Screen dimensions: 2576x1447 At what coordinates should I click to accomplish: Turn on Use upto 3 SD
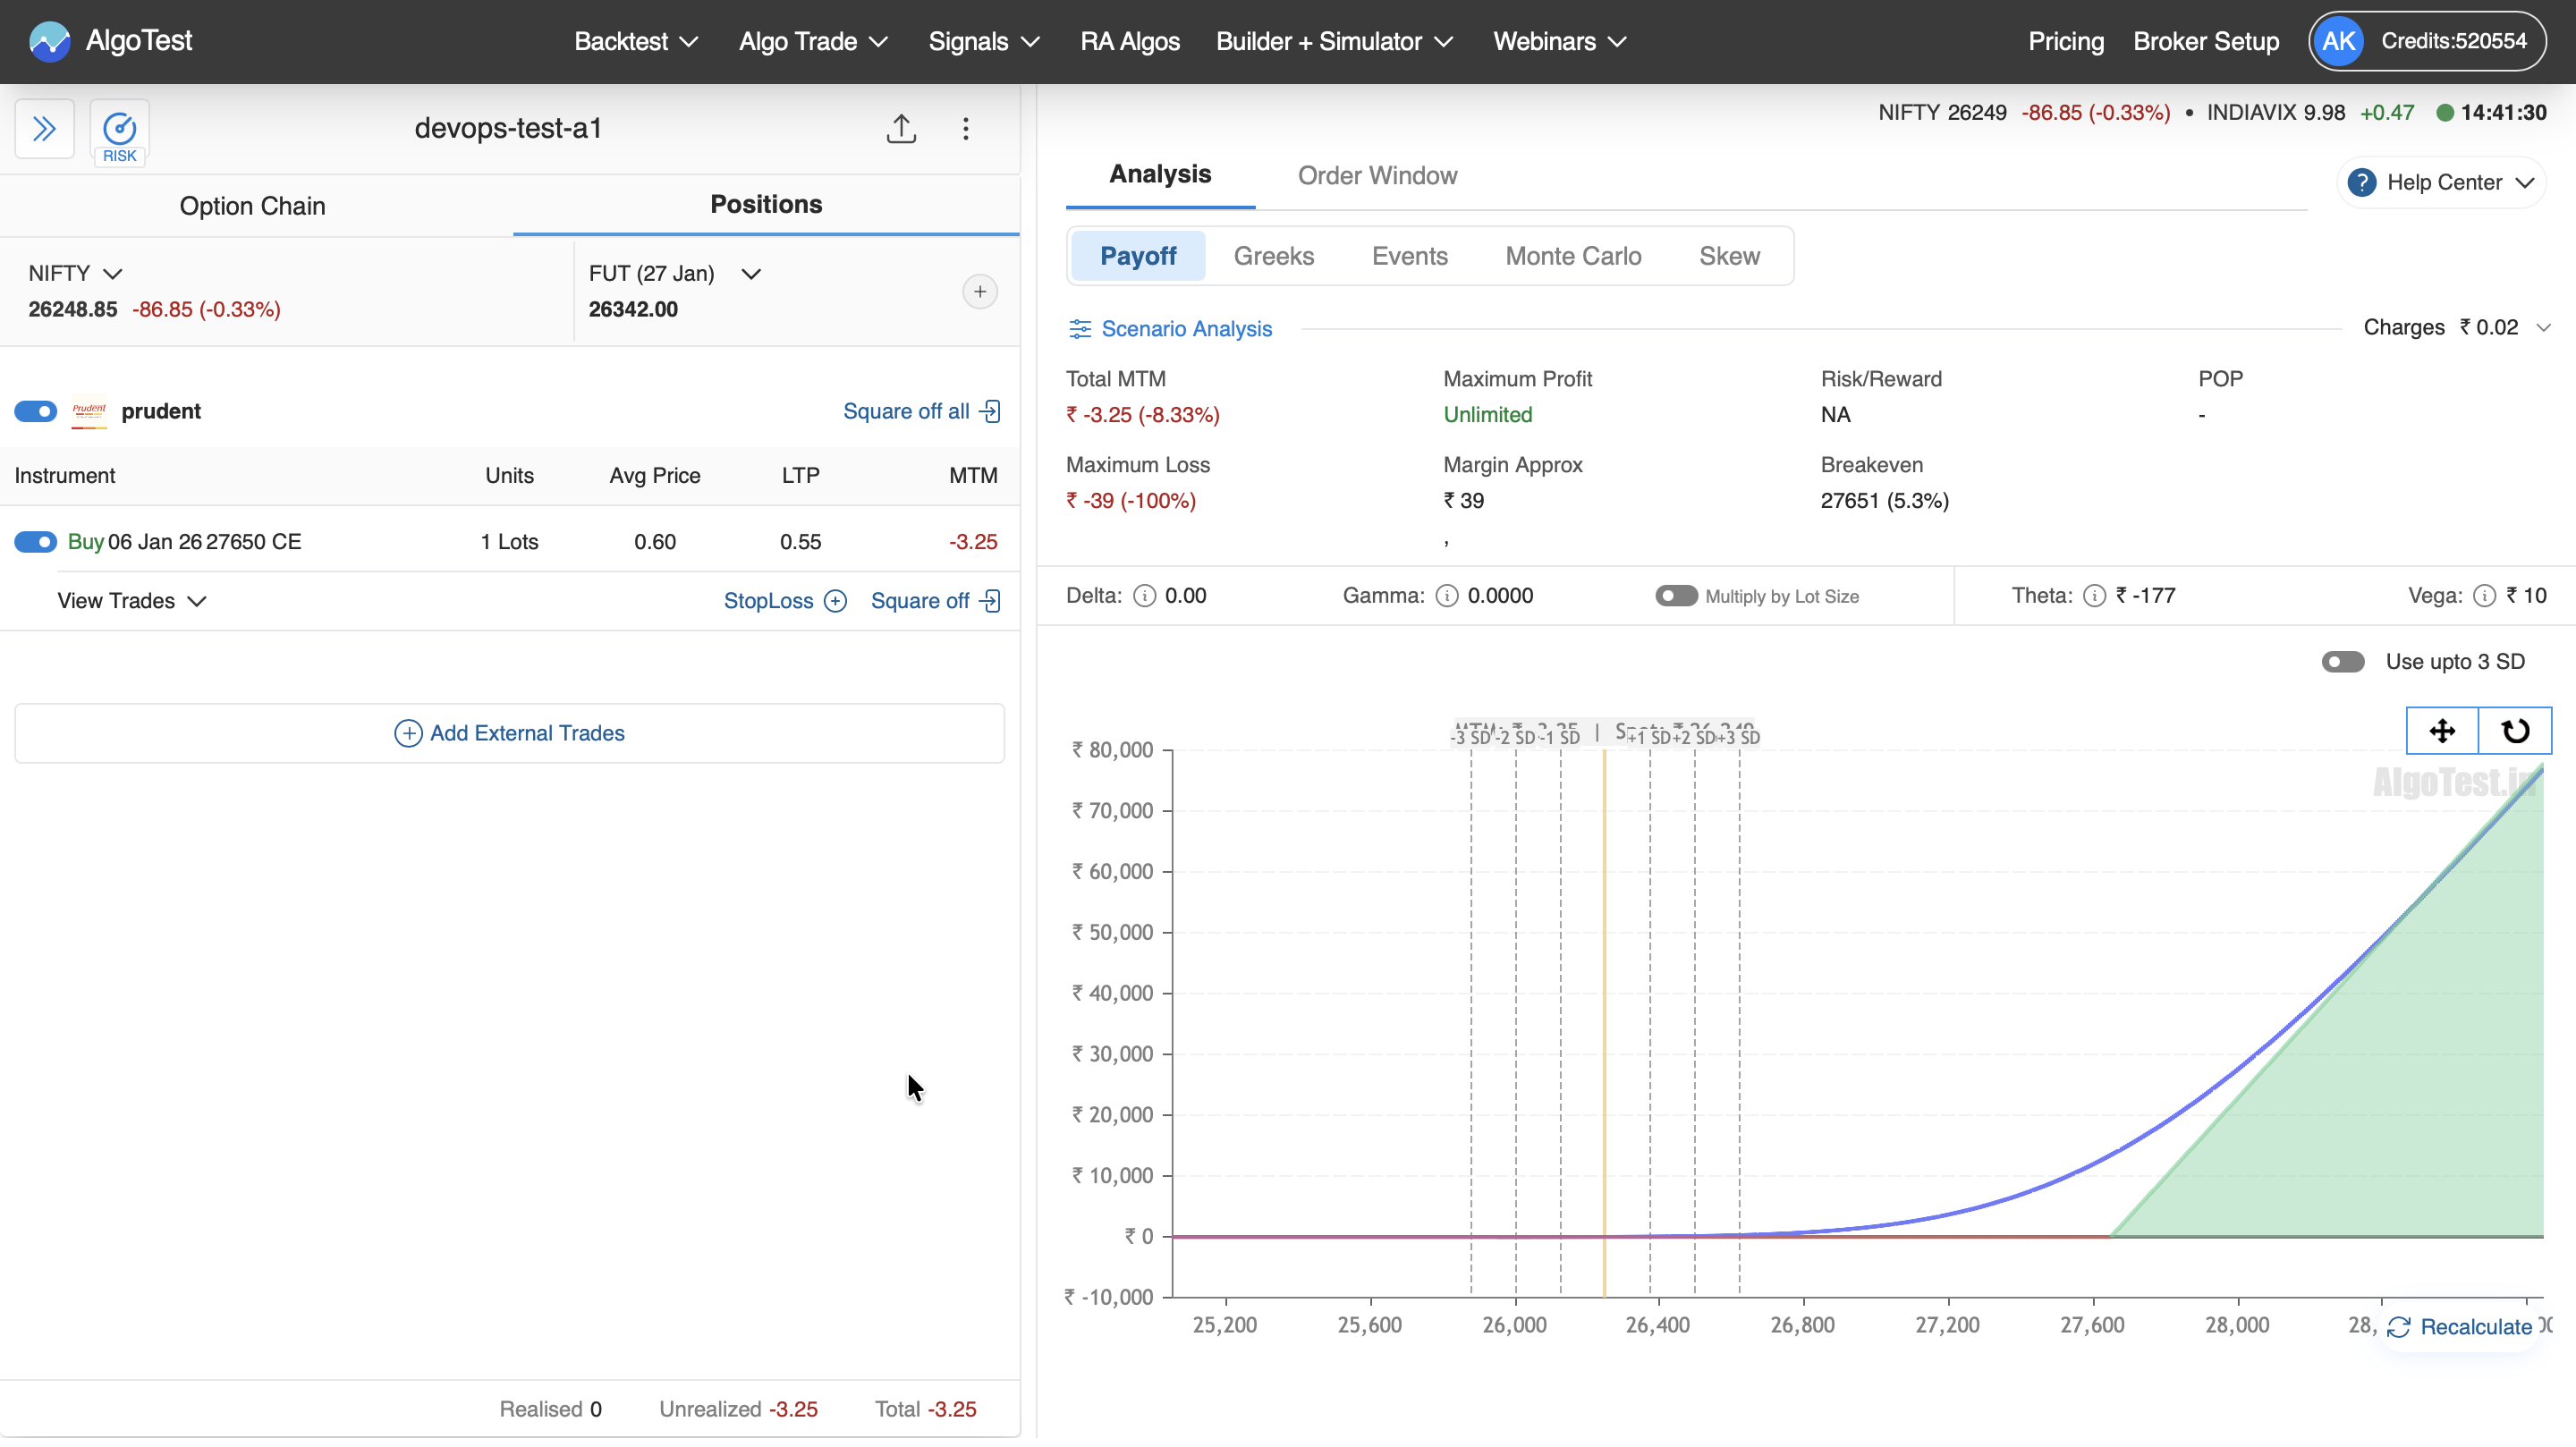[2342, 662]
